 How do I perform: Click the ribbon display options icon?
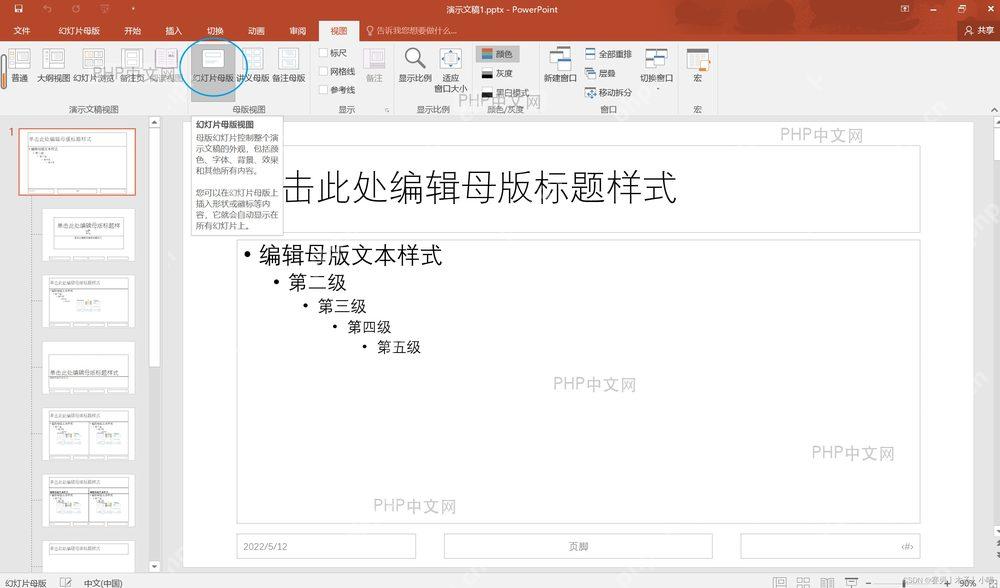pyautogui.click(x=905, y=9)
